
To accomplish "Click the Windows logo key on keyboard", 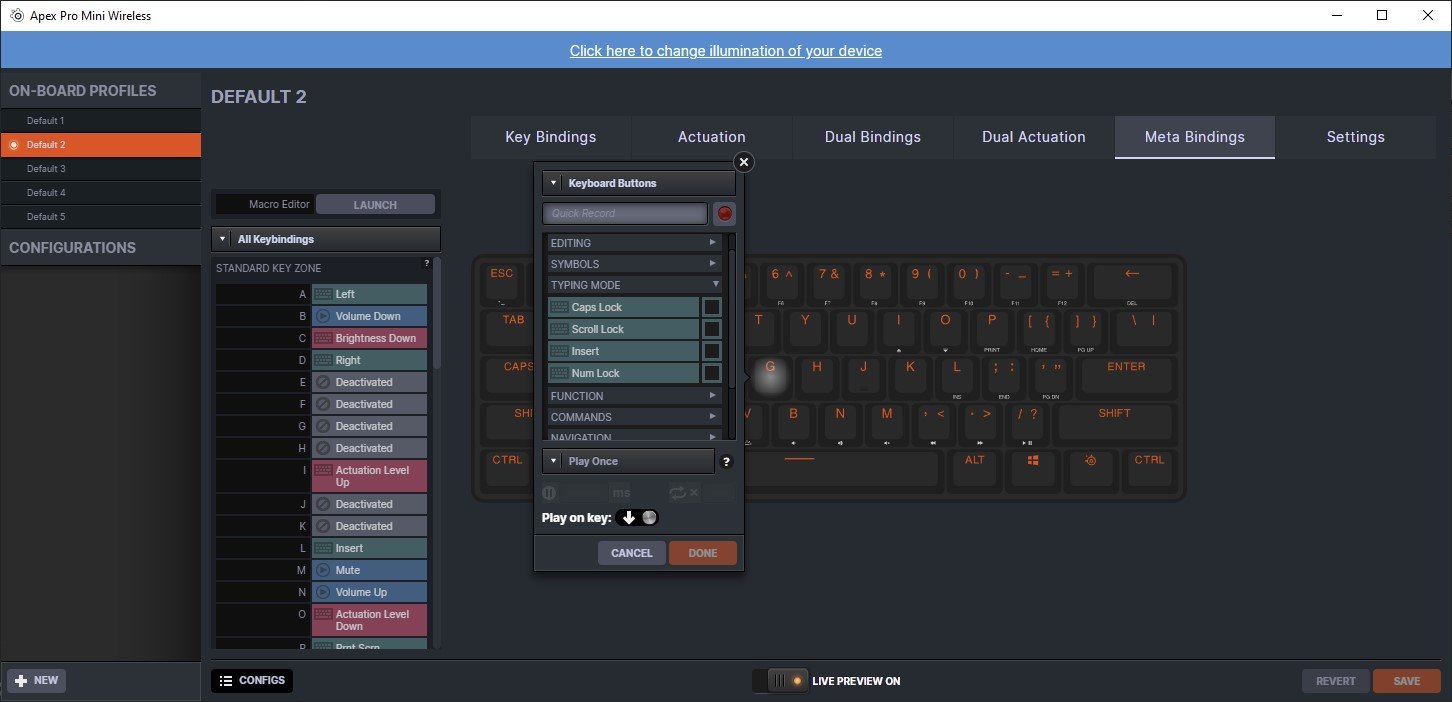I will click(x=1033, y=460).
